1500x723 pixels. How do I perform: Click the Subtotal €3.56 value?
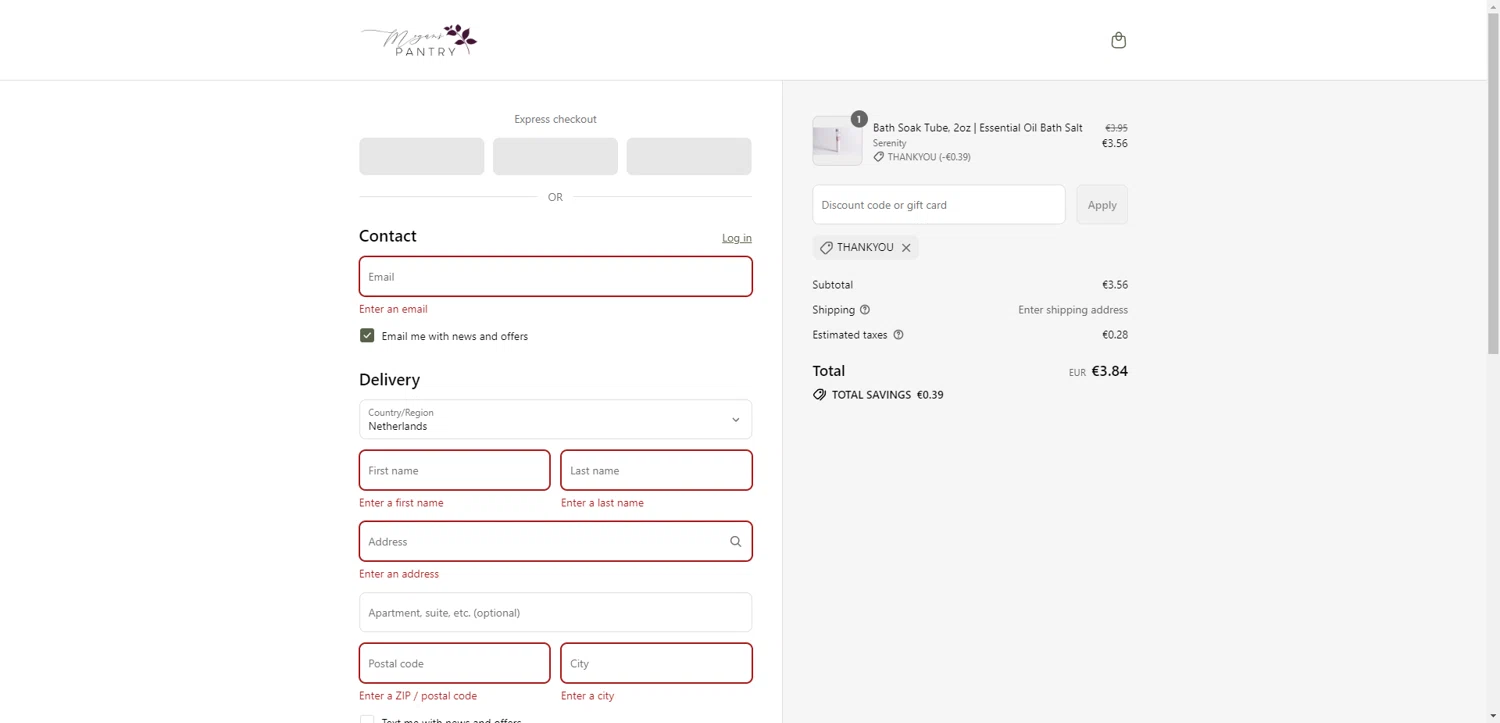1115,285
